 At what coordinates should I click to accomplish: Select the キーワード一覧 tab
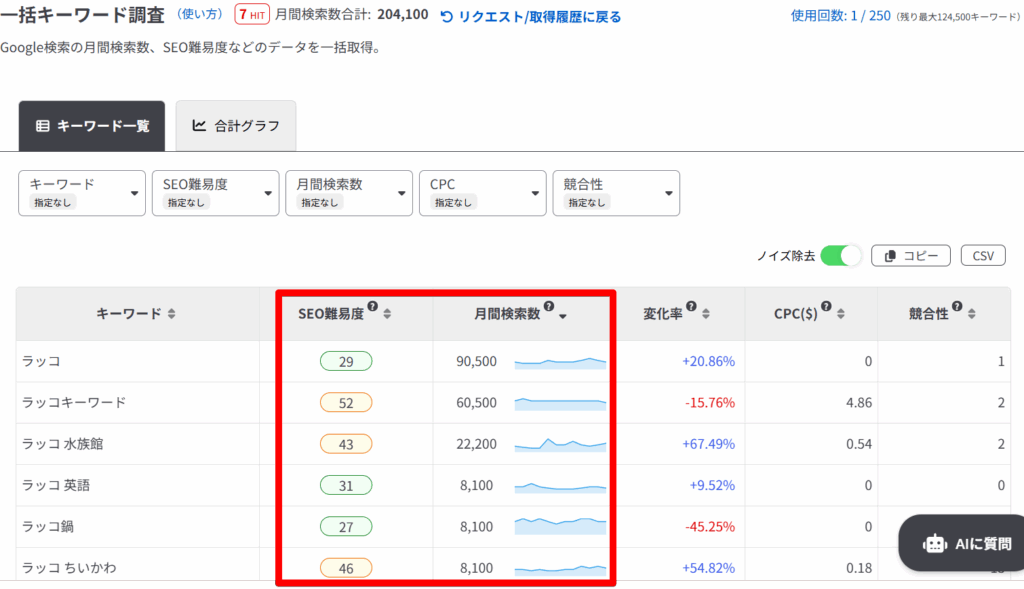tap(92, 126)
